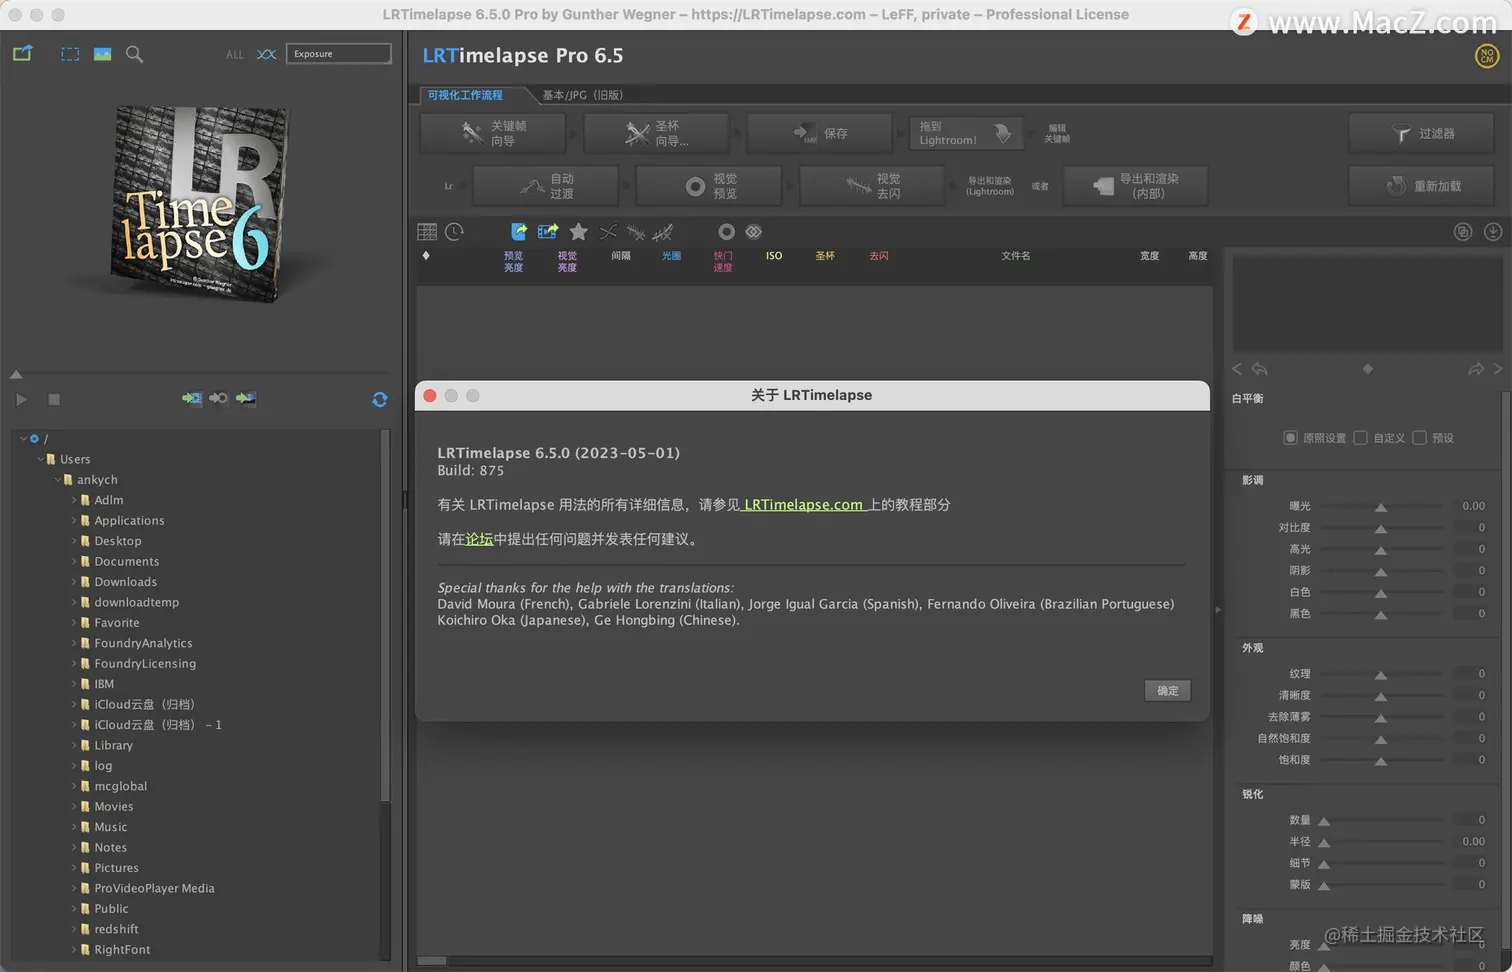Click the blue filmstrip share icon
Screen dimensions: 1512x972
548,232
